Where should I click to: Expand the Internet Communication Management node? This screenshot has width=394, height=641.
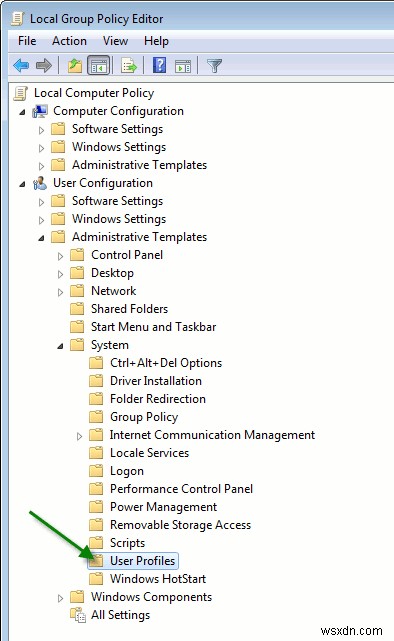click(79, 436)
